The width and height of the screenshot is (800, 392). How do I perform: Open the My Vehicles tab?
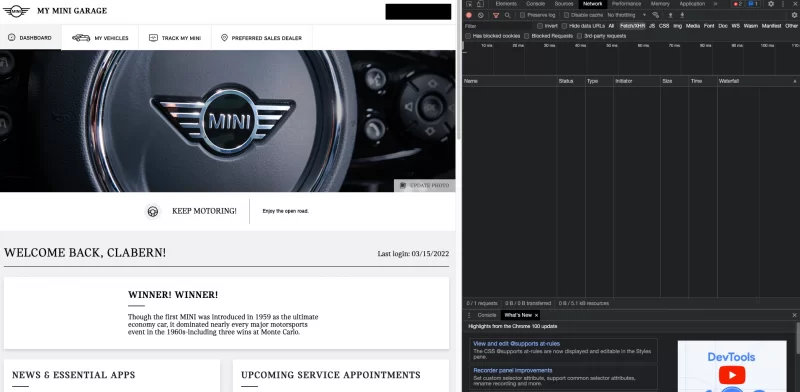click(x=100, y=38)
